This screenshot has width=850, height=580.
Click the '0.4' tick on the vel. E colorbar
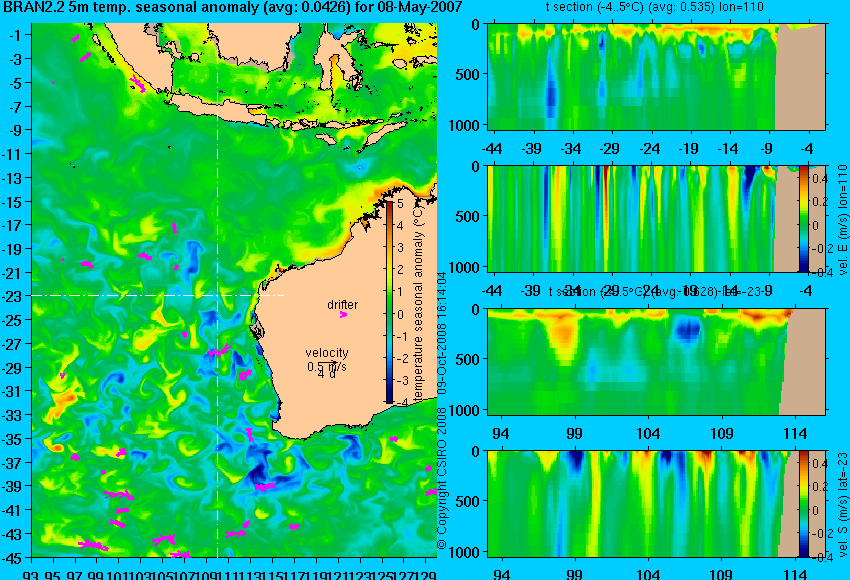click(820, 178)
